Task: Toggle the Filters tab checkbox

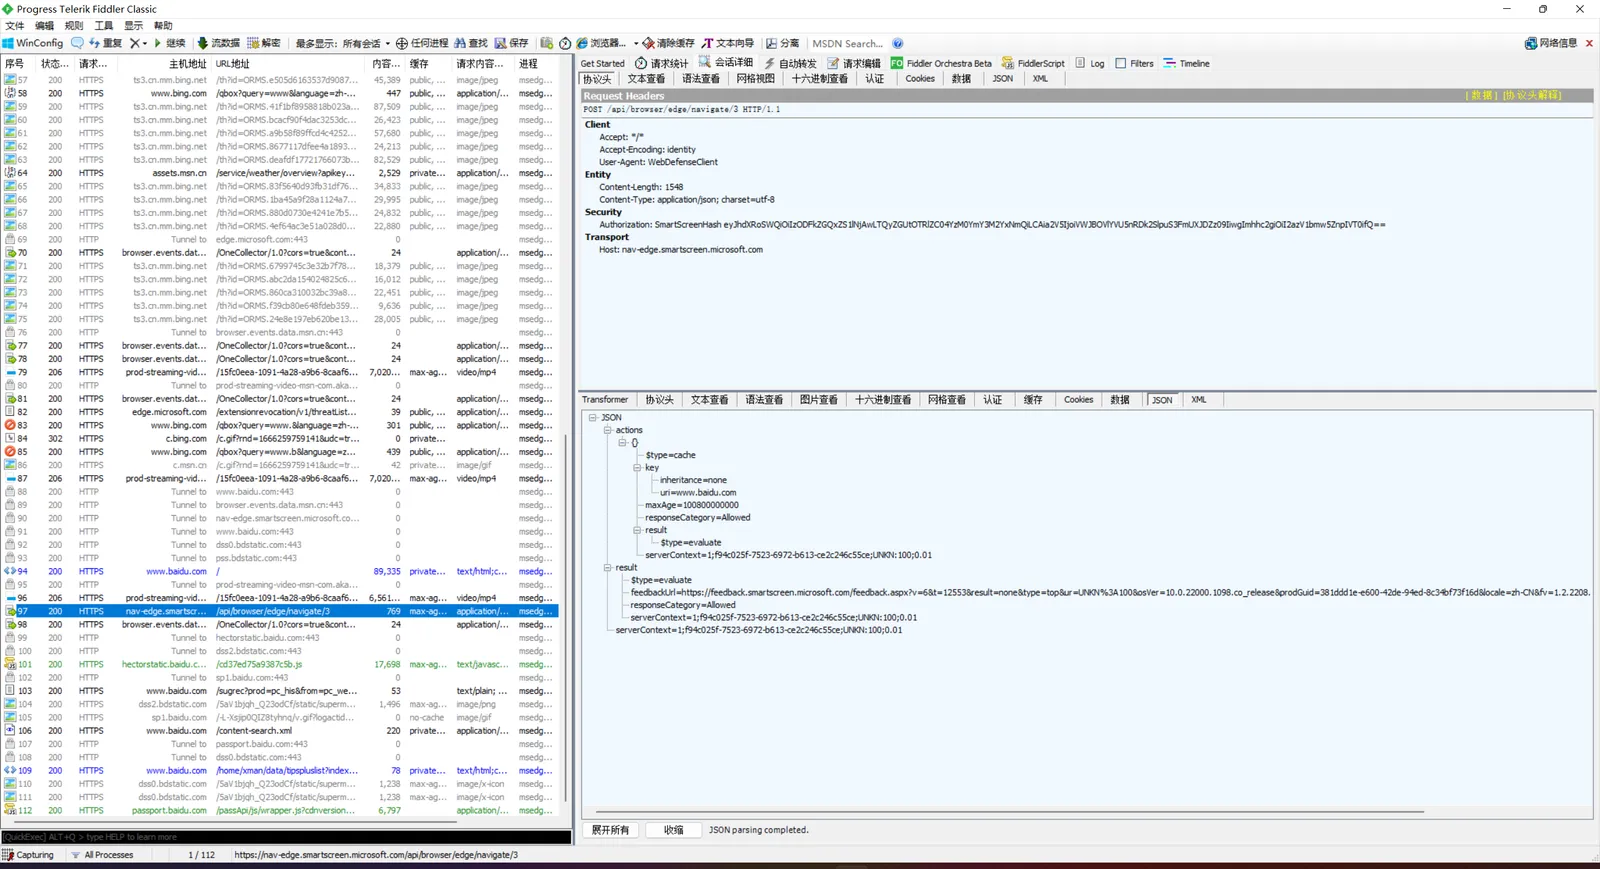Action: point(1121,63)
